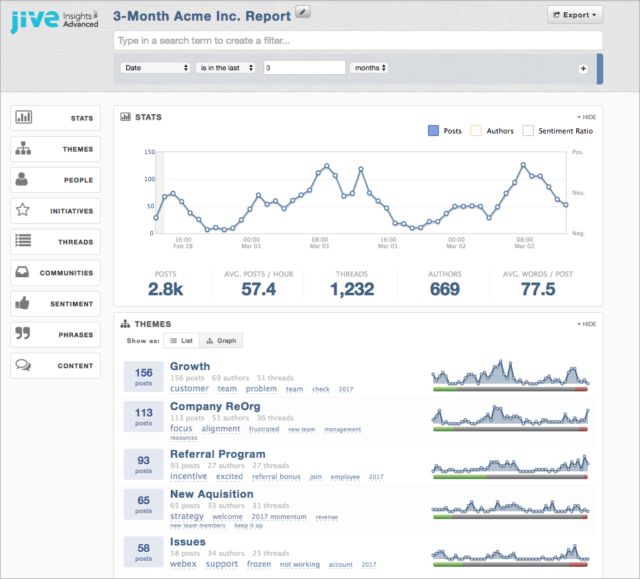This screenshot has width=640, height=579.
Task: Toggle the Posts series in chart legend
Action: (x=433, y=131)
